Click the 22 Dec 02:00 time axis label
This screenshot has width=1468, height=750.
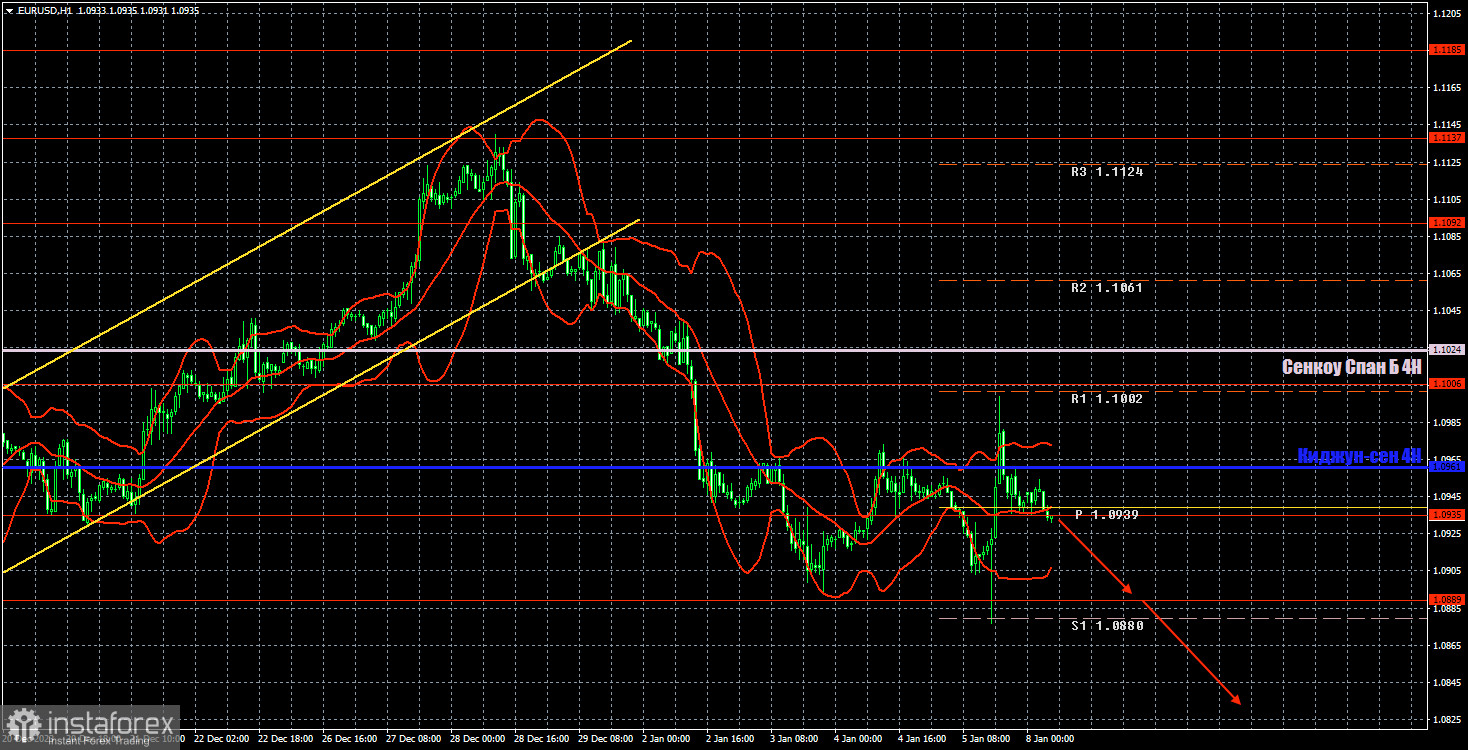(220, 739)
